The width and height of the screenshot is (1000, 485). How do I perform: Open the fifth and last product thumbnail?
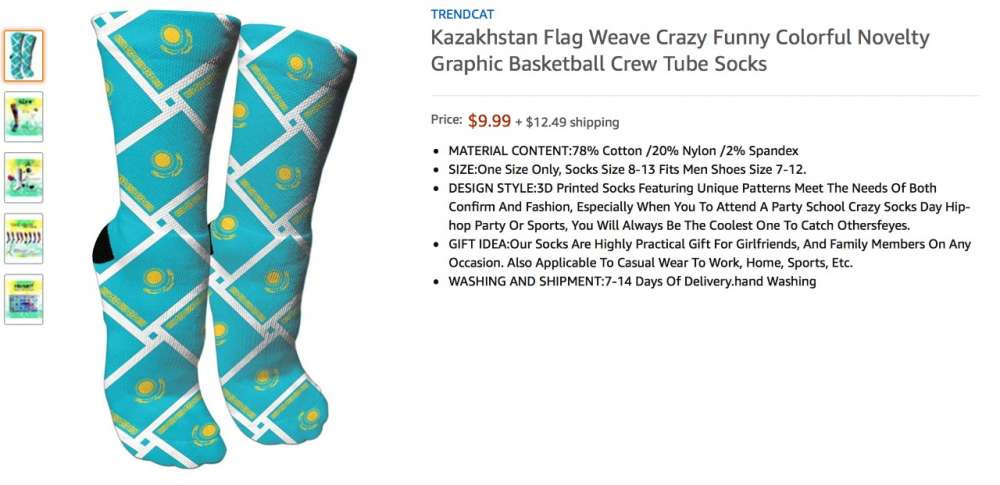[x=24, y=298]
